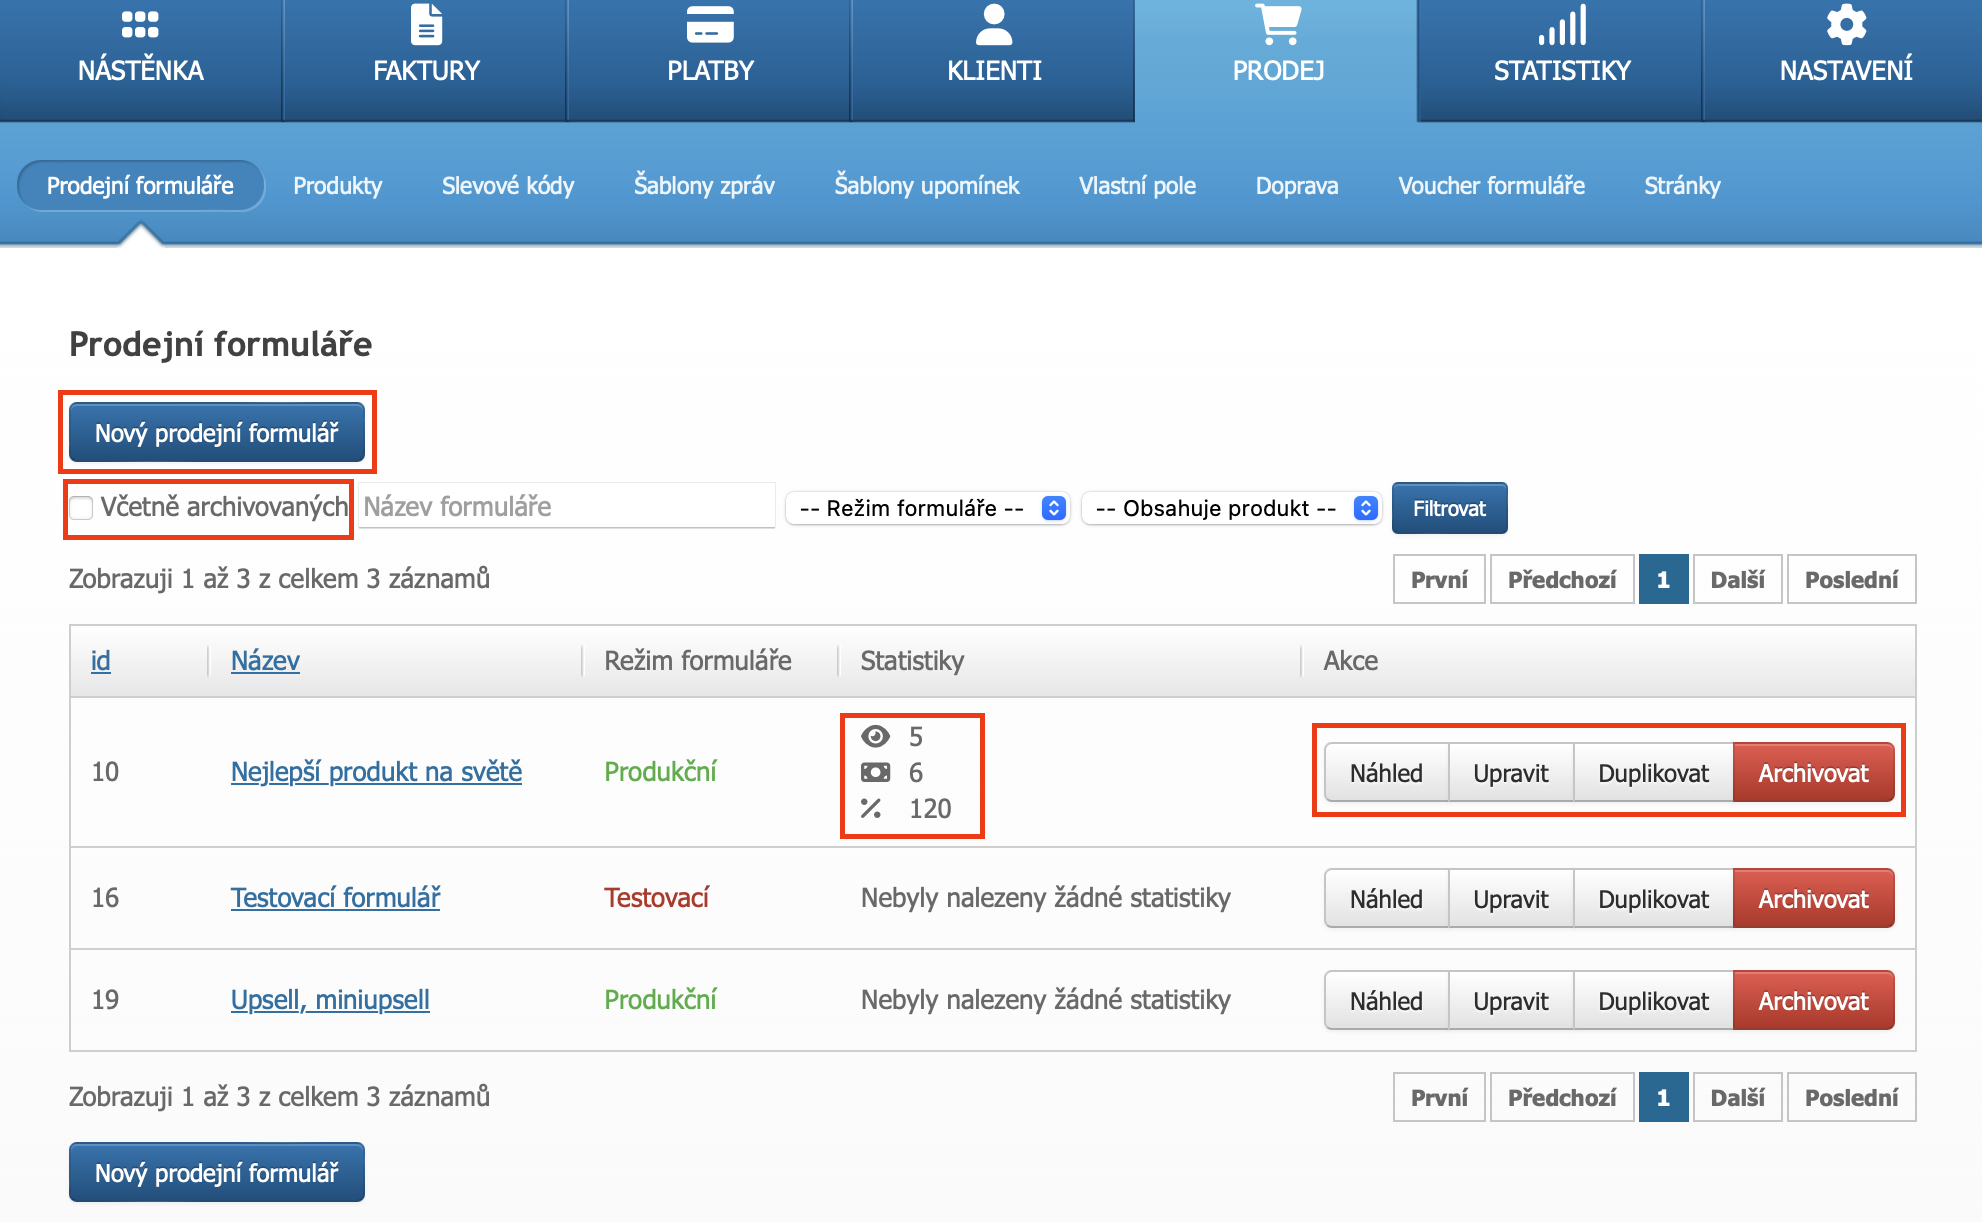Screen dimensions: 1982x1222
Task: Click the Statistiky column header
Action: [912, 661]
